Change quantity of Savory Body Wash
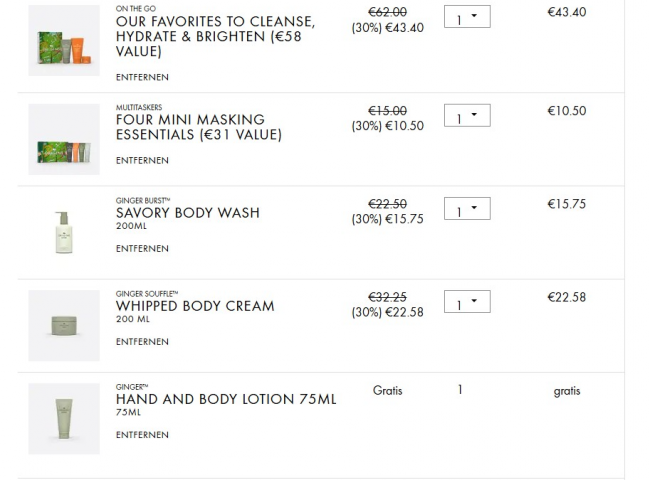 click(x=467, y=211)
